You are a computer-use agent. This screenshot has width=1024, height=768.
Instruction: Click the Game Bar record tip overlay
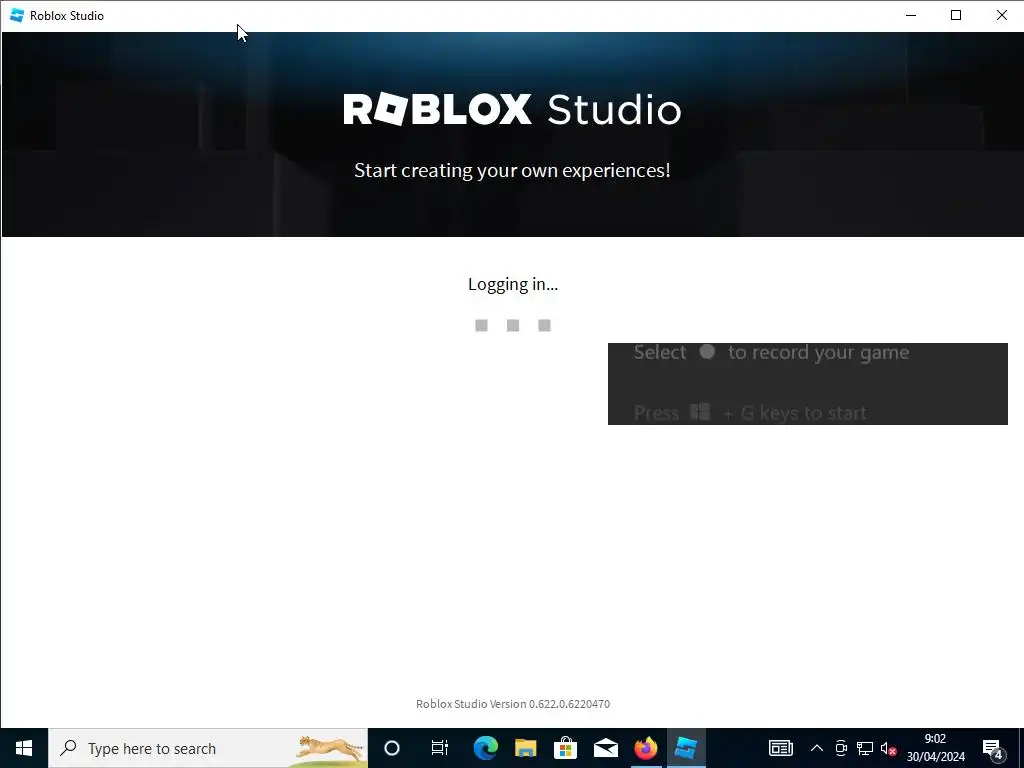[x=808, y=384]
